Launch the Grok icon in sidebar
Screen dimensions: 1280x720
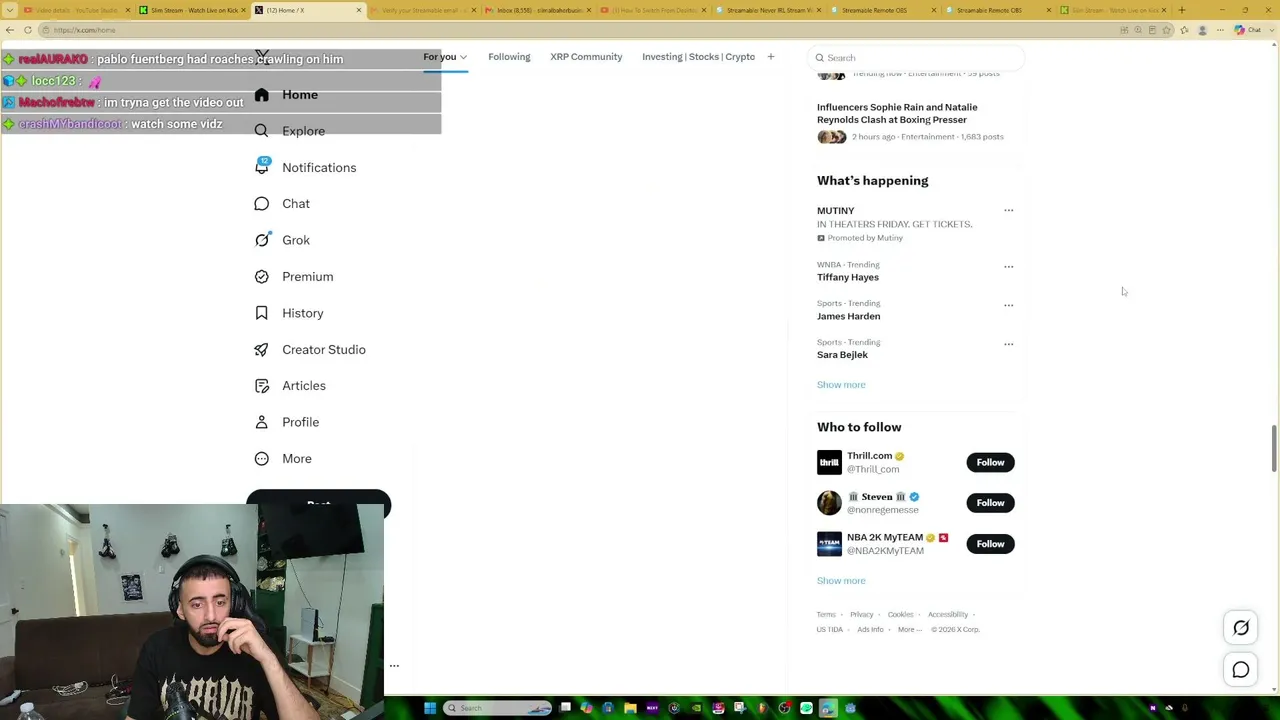click(x=262, y=240)
